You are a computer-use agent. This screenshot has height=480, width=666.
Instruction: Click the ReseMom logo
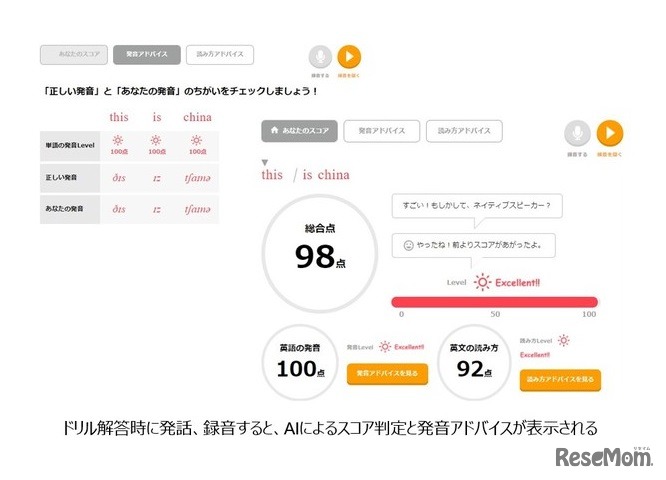click(x=604, y=457)
